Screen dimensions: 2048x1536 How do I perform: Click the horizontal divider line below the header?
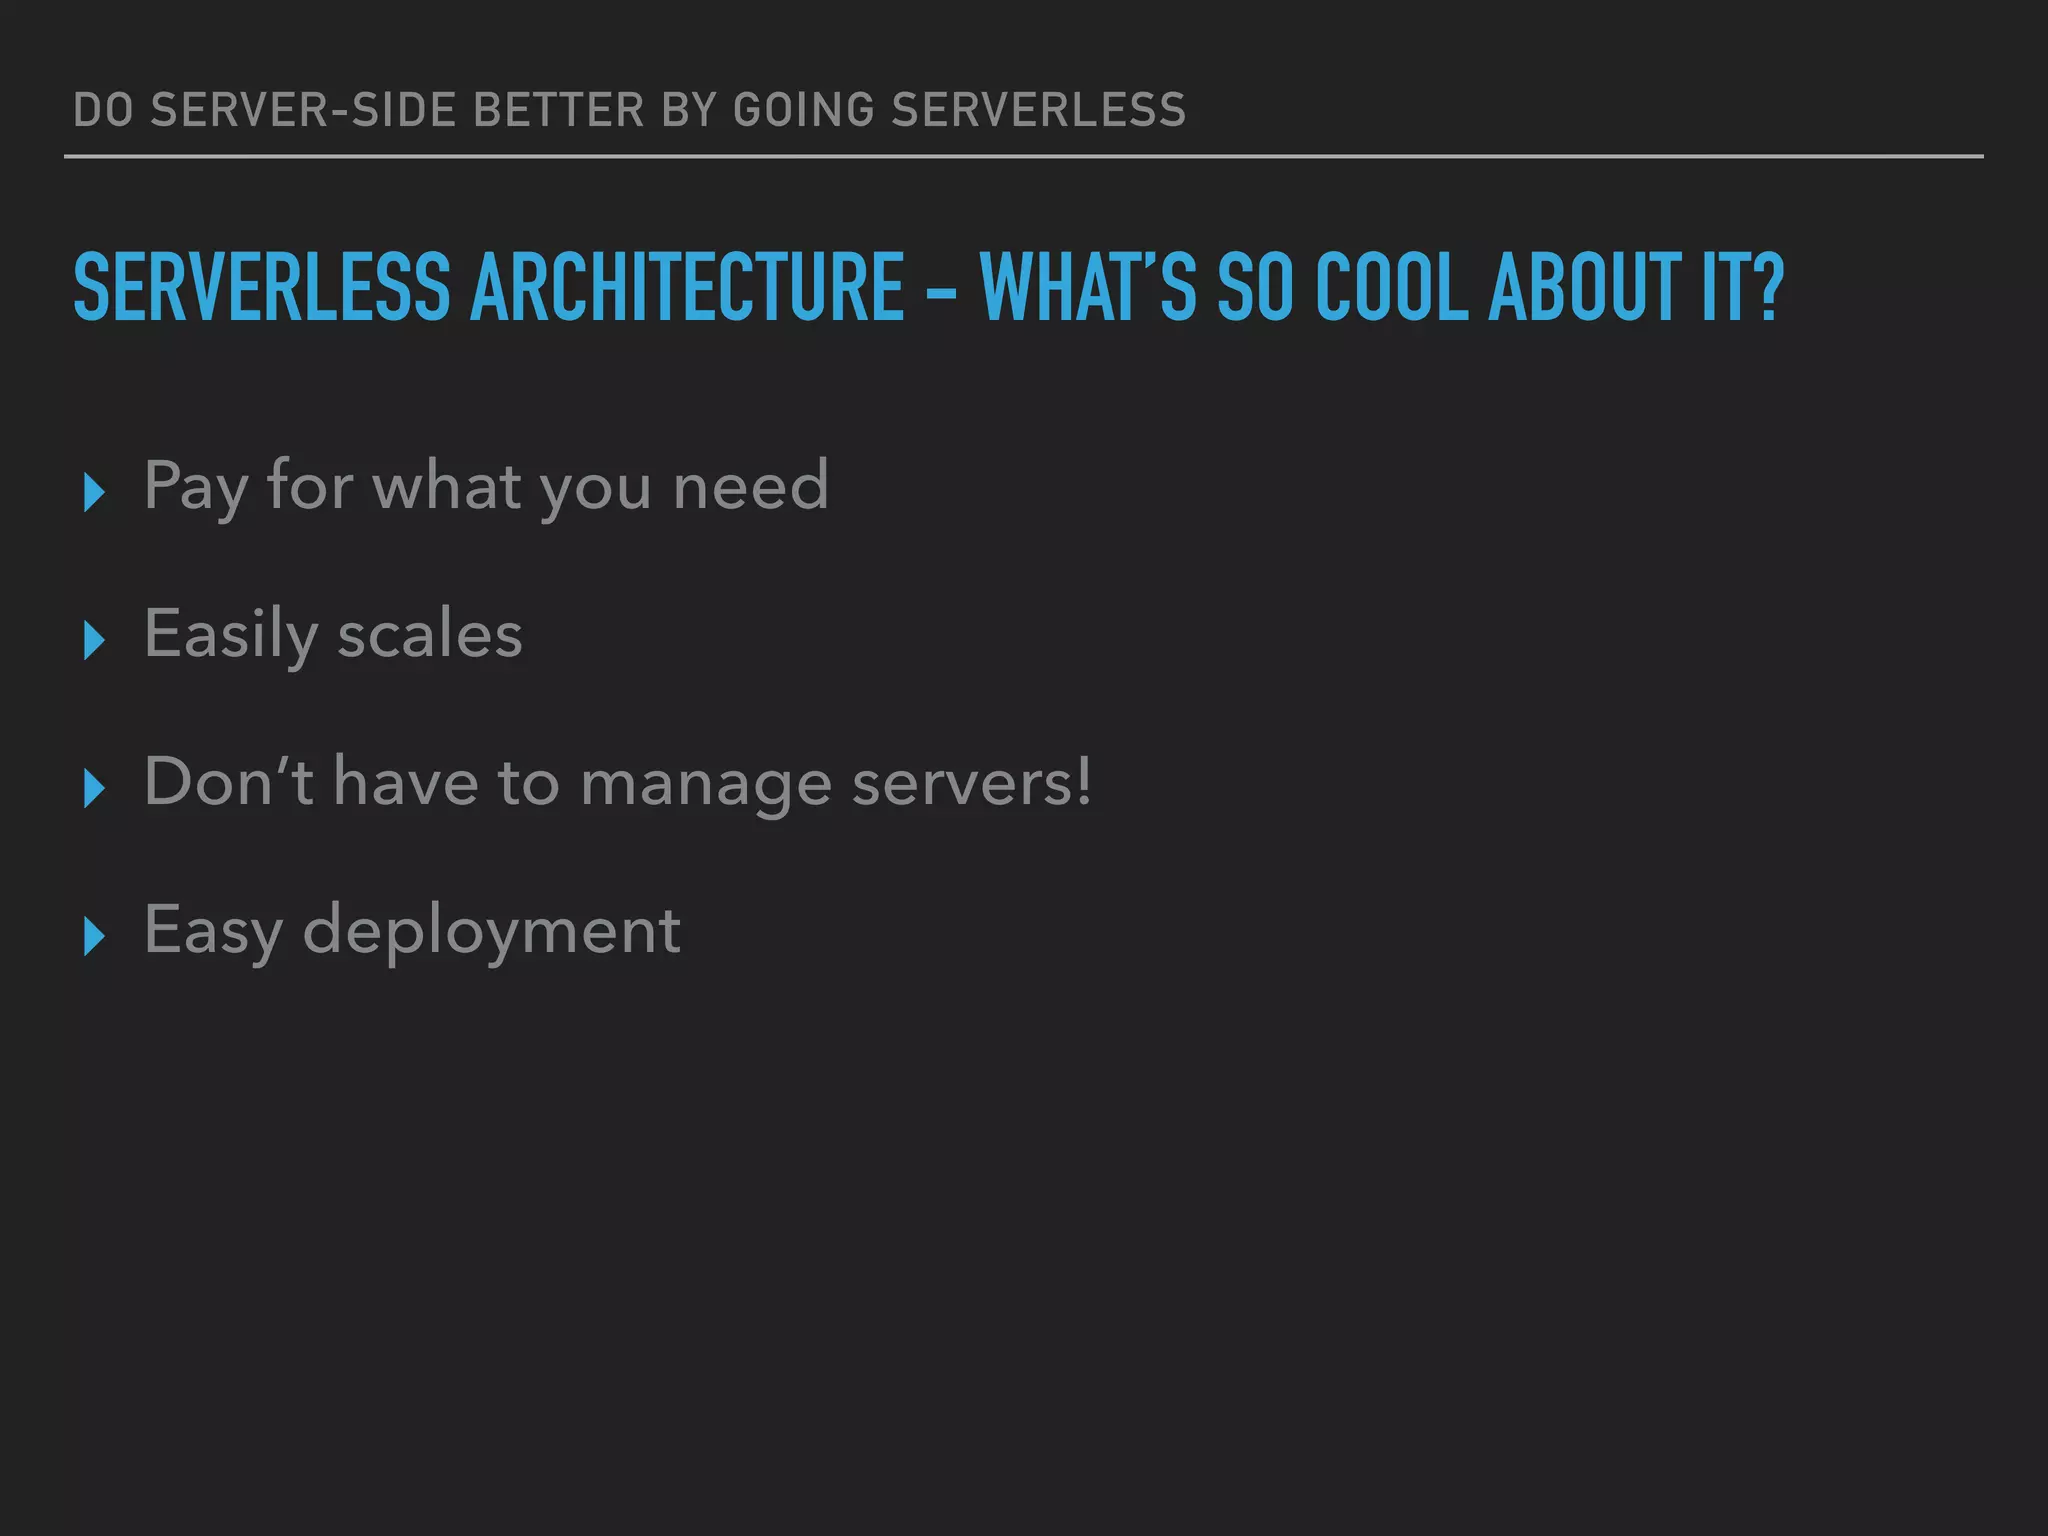click(x=1024, y=157)
